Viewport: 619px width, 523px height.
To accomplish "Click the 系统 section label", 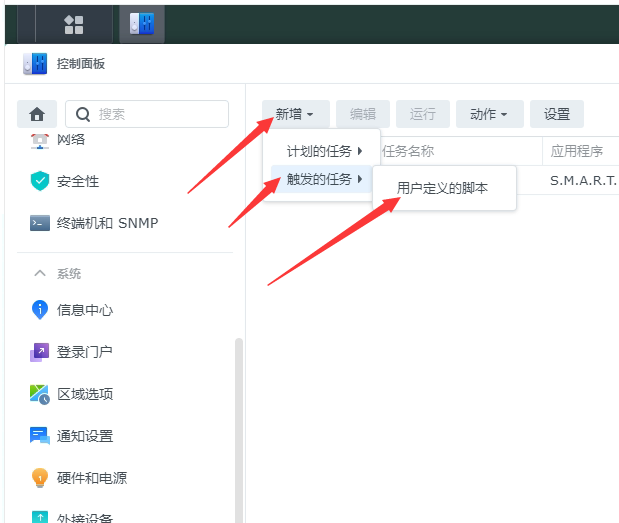I will [x=69, y=273].
